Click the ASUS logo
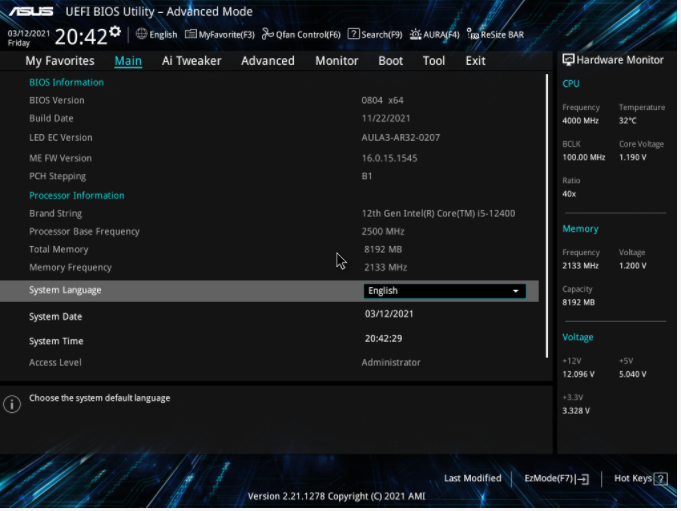 pos(31,11)
